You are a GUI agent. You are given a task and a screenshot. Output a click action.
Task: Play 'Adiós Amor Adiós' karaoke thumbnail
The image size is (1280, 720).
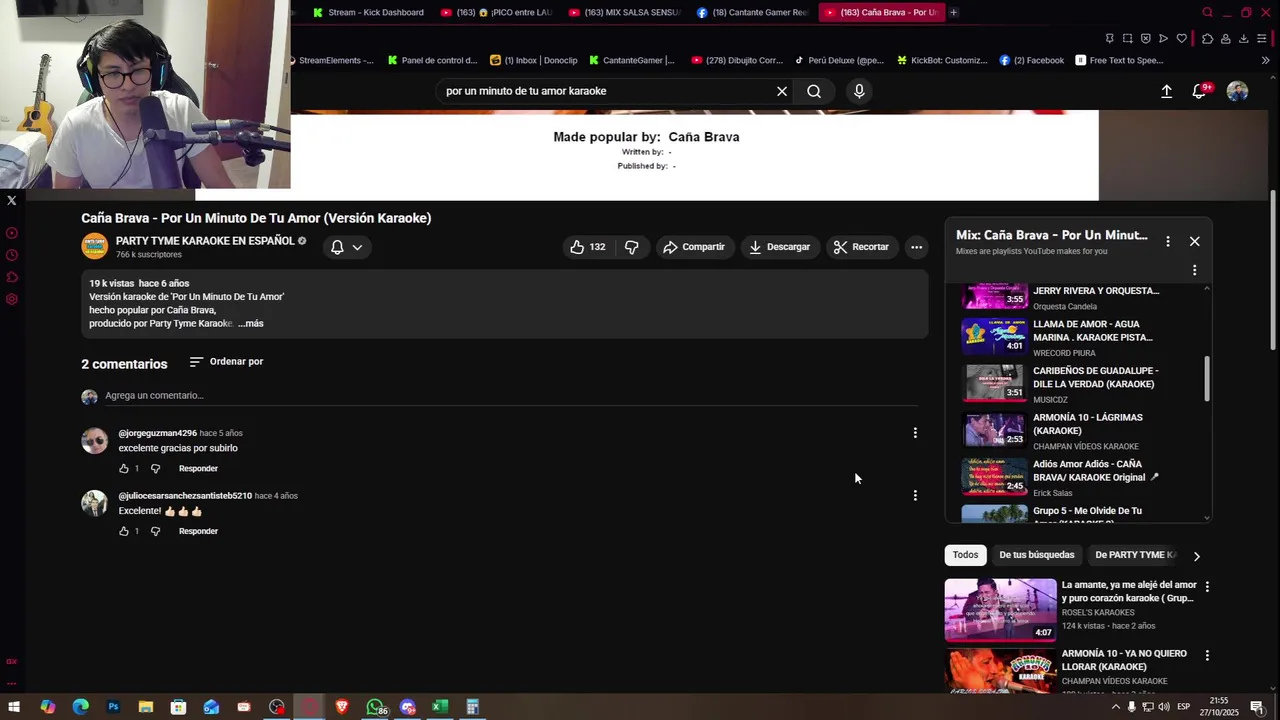pos(994,477)
